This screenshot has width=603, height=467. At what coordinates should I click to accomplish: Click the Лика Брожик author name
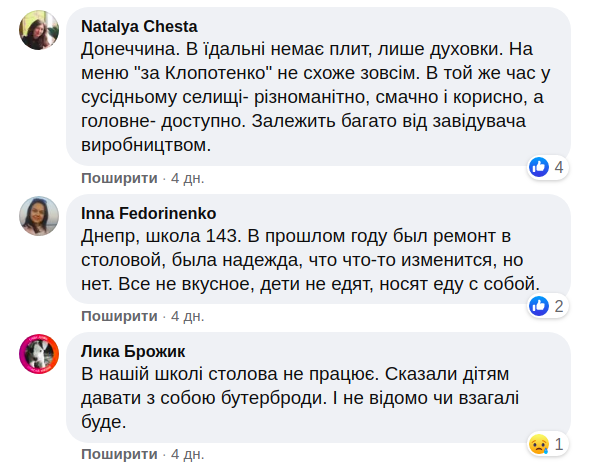click(x=132, y=351)
